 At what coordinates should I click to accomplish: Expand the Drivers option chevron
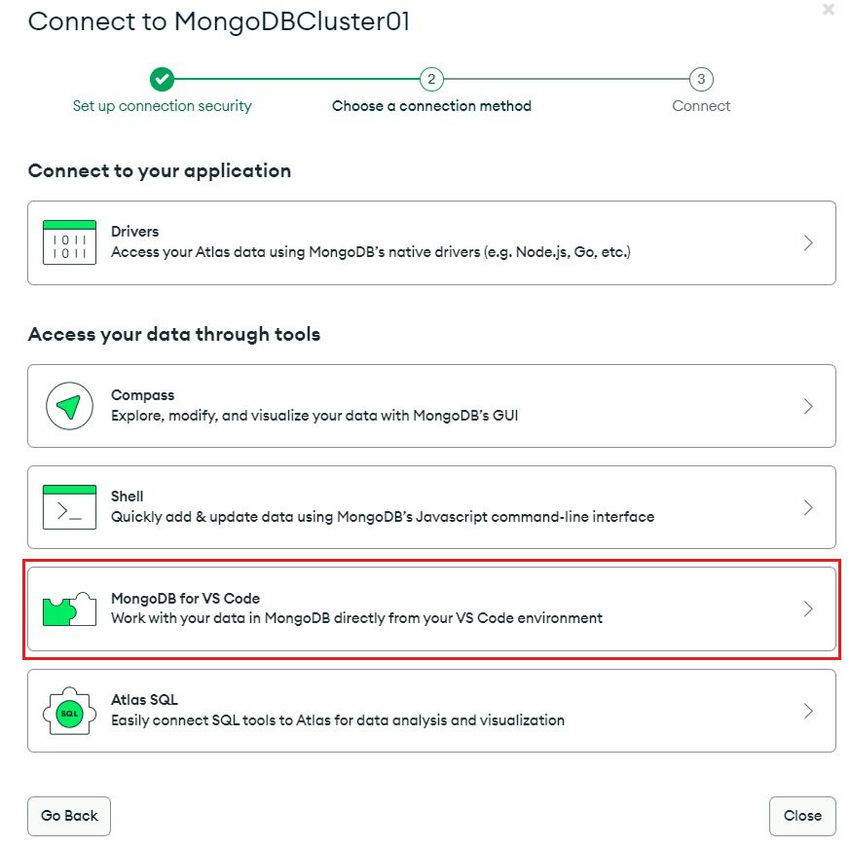[x=808, y=243]
